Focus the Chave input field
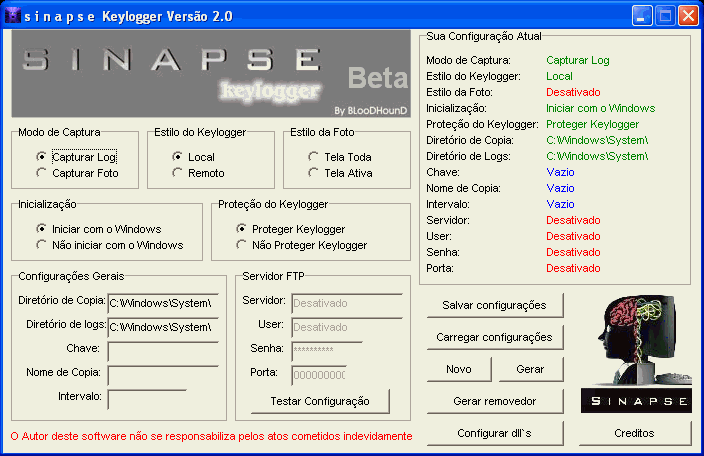Image resolution: width=704 pixels, height=456 pixels. click(162, 350)
